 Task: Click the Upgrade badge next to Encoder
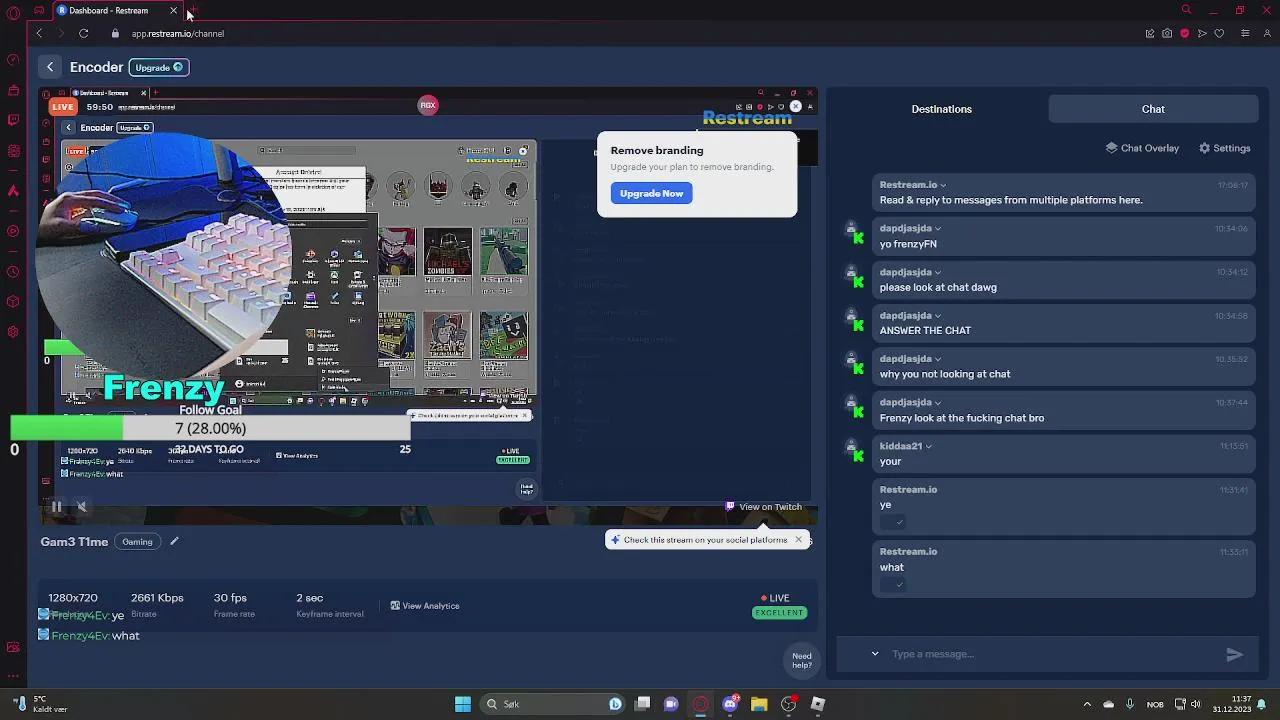[158, 67]
